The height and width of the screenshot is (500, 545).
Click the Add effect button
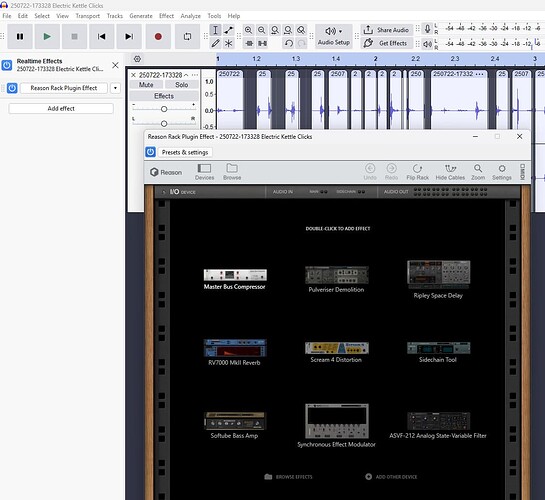click(x=61, y=108)
